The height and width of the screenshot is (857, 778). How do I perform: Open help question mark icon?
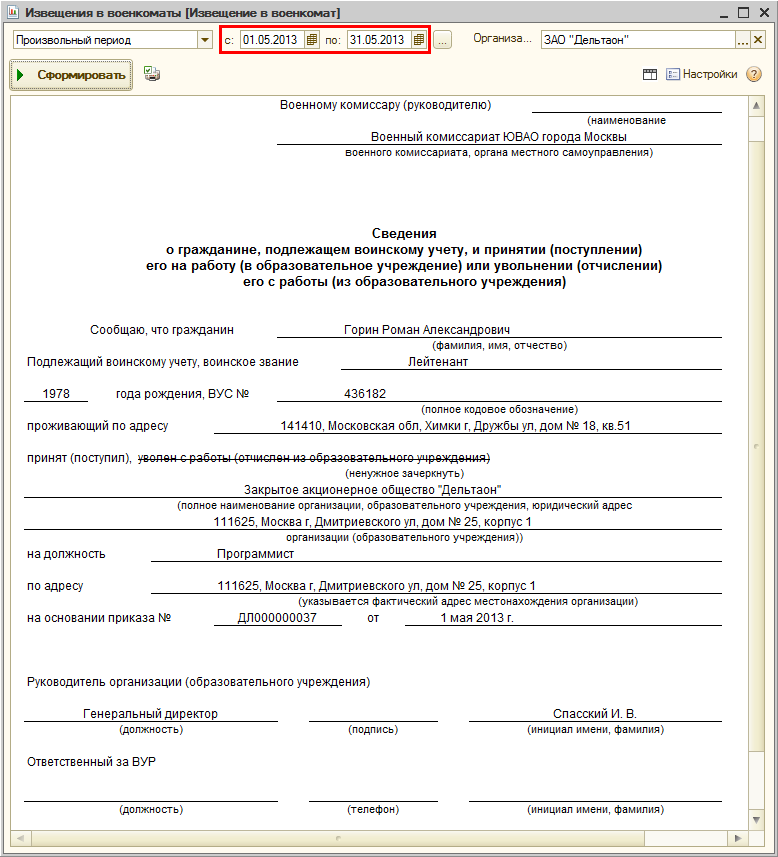[754, 74]
